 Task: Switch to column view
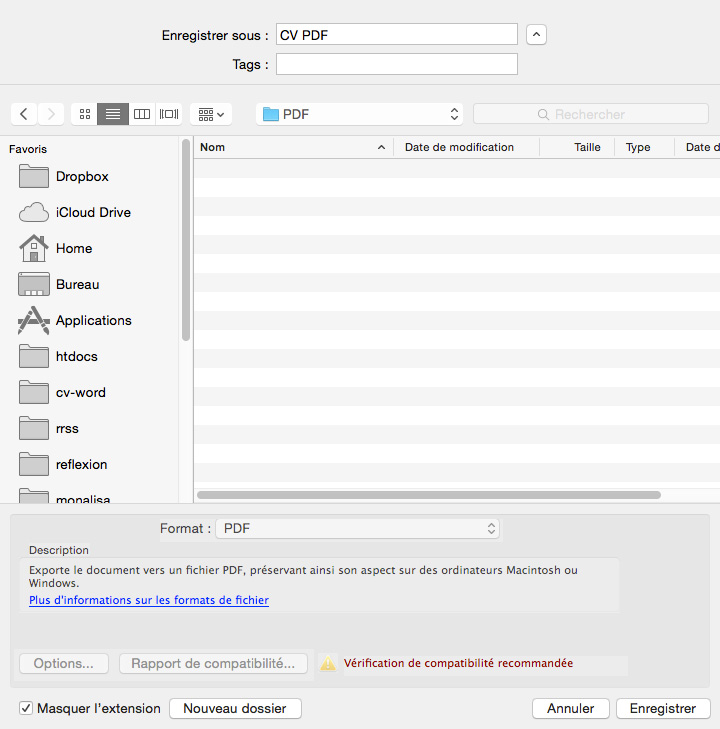pos(142,114)
